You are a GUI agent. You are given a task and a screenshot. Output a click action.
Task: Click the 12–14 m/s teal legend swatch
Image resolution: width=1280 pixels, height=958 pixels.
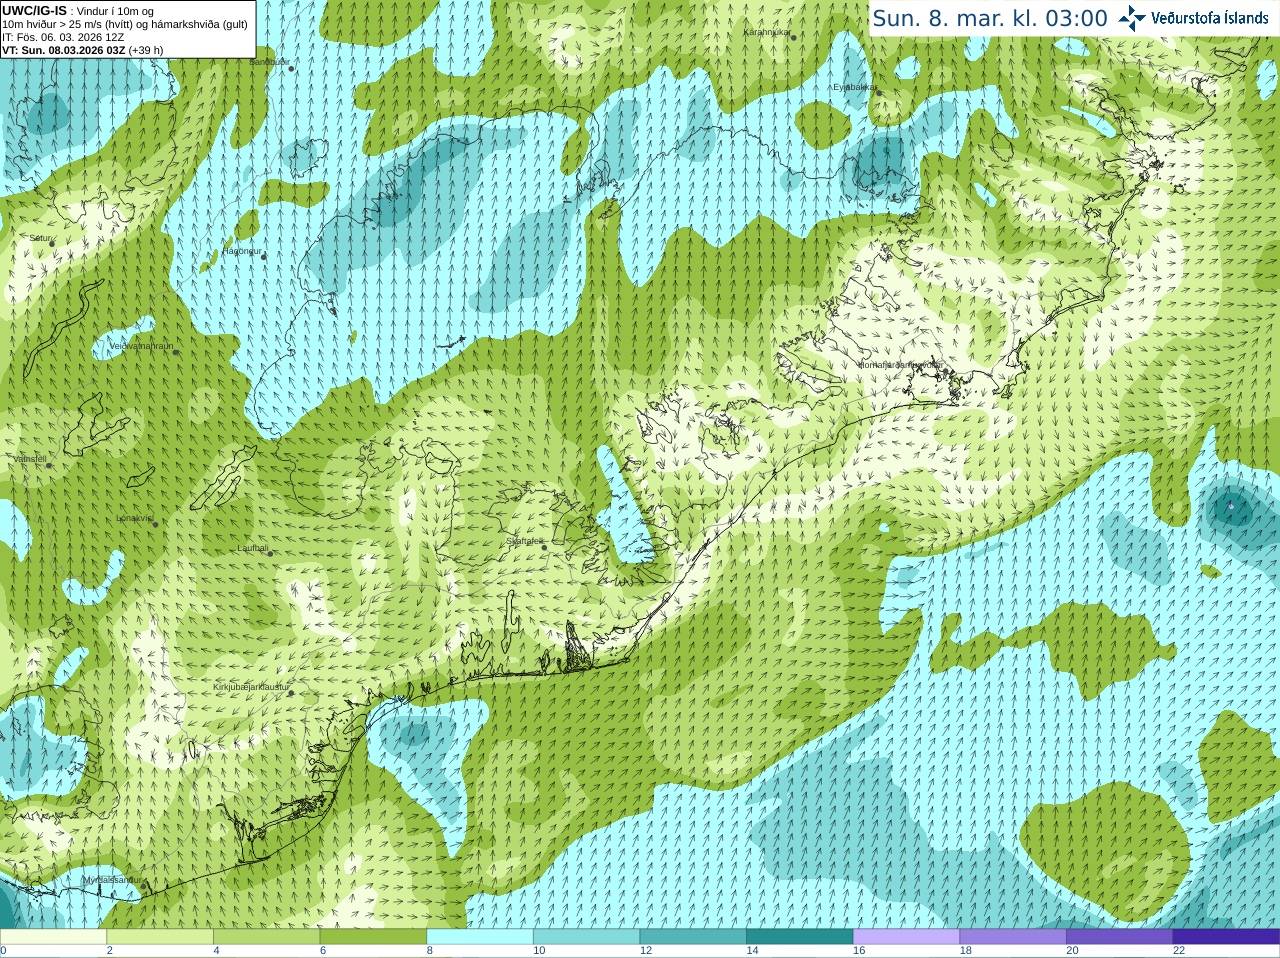click(693, 936)
